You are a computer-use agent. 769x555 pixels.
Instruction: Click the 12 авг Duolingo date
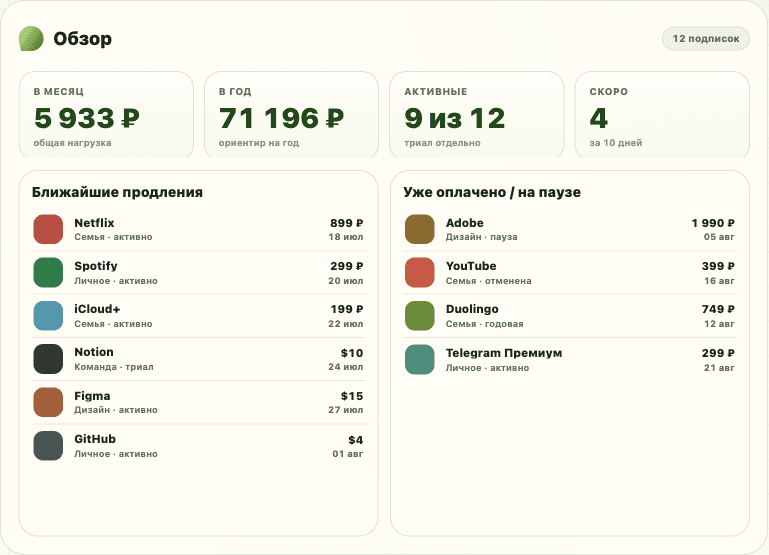(x=719, y=324)
